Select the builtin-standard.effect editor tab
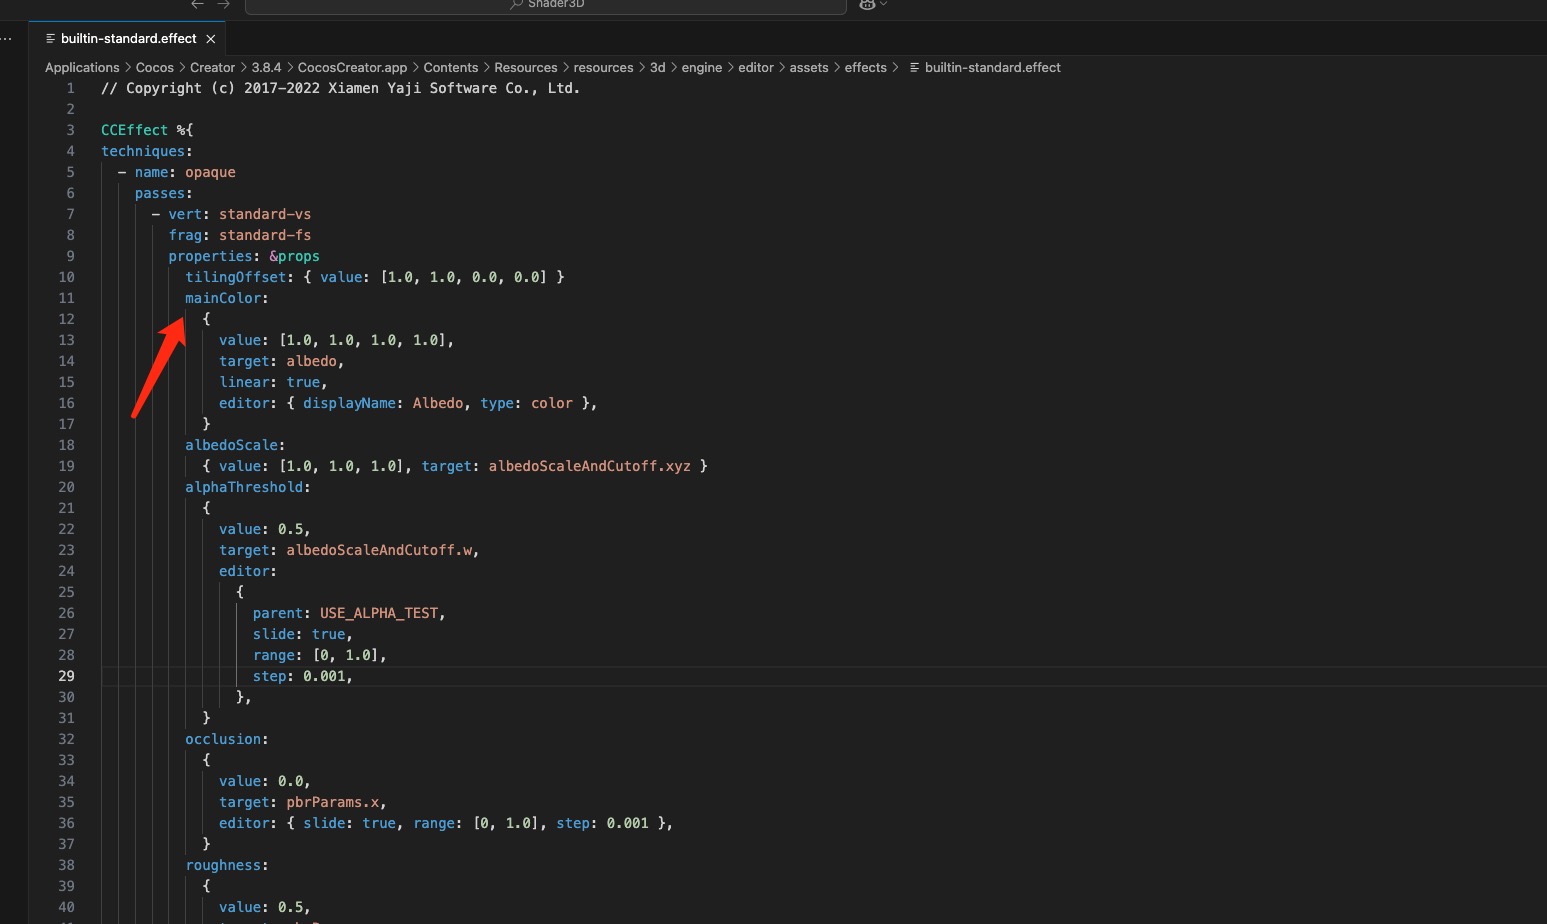 (x=128, y=39)
